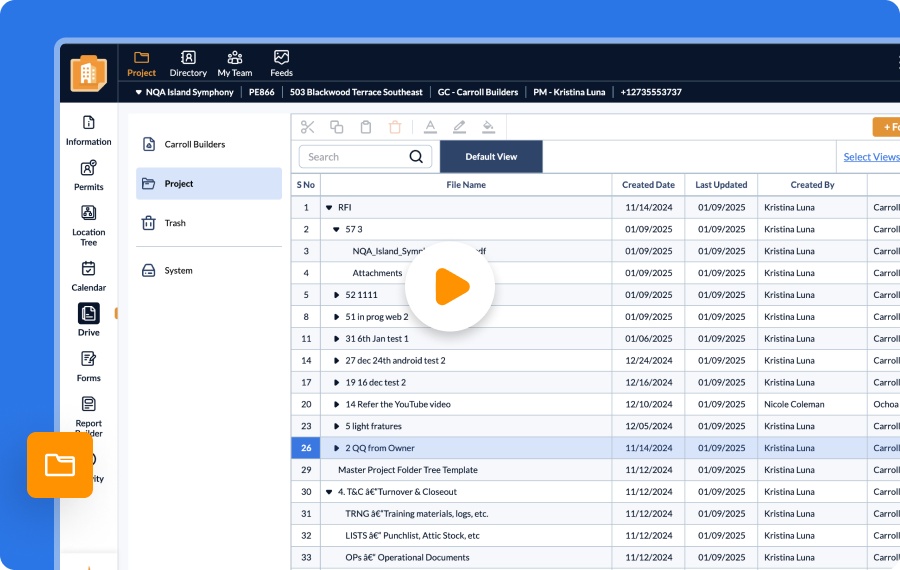Click the 01/06/2025 created date cell
The height and width of the screenshot is (570, 900).
[x=649, y=339]
